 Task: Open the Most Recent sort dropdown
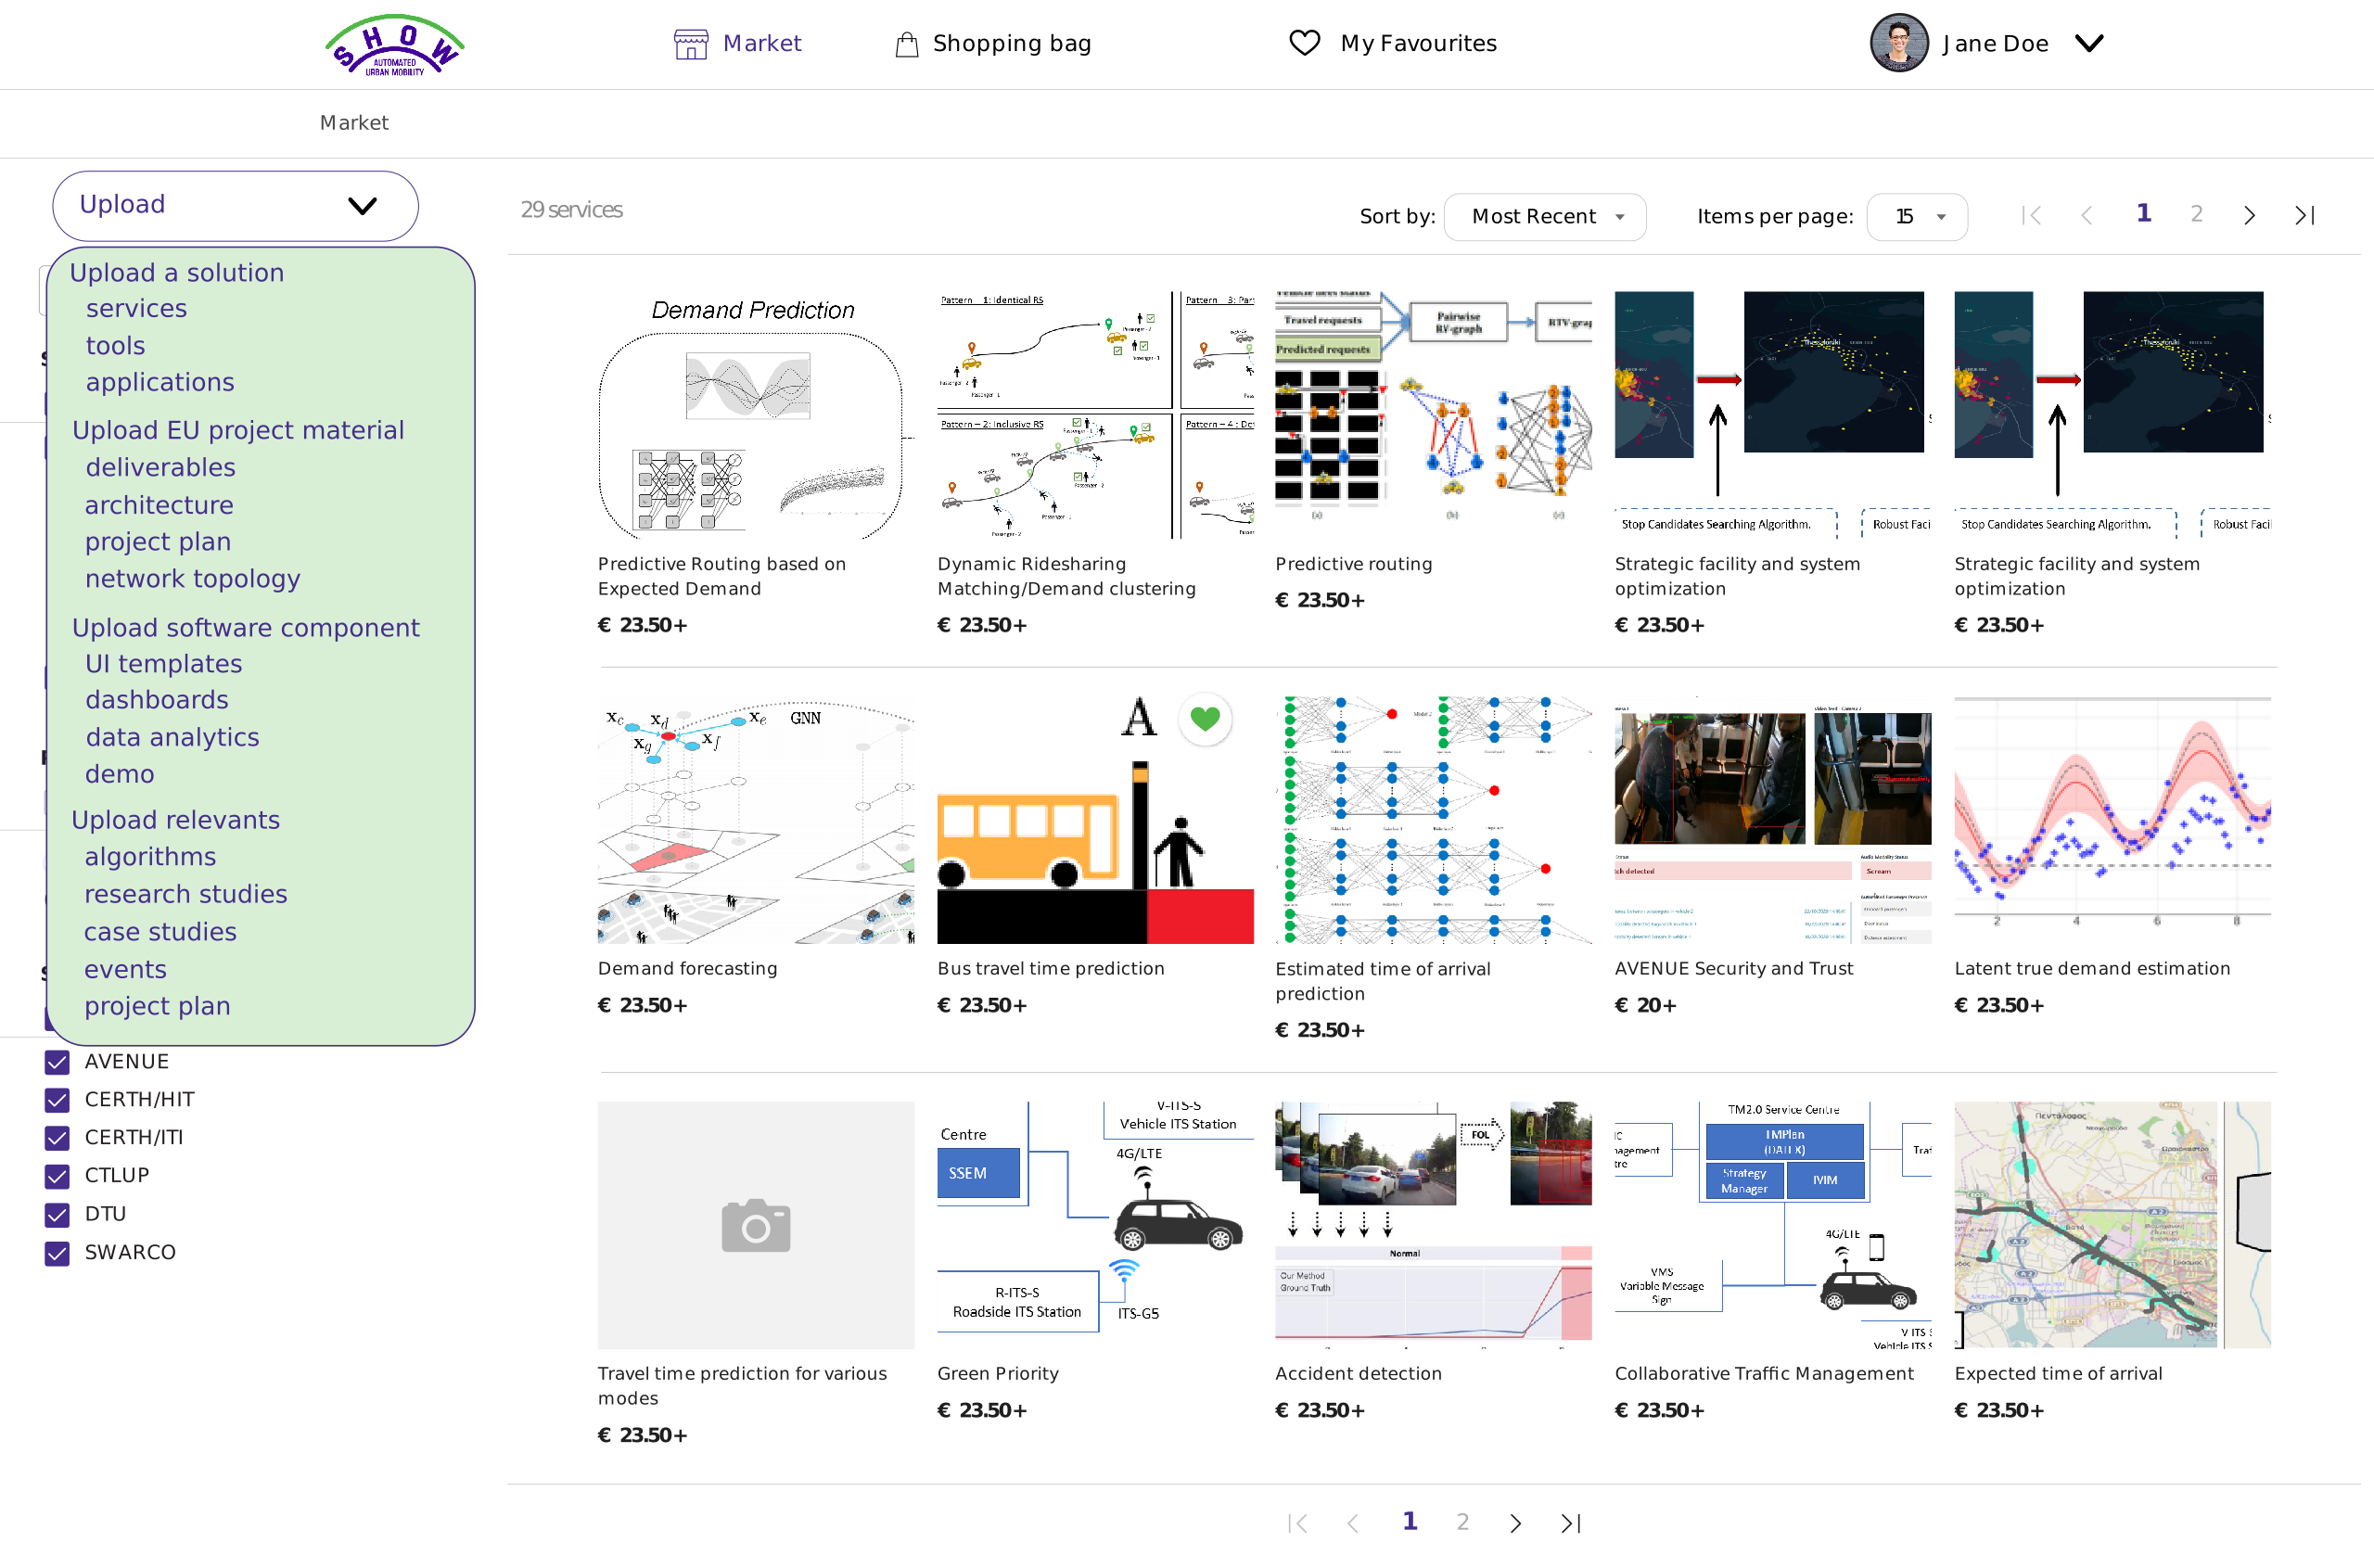coord(1544,217)
